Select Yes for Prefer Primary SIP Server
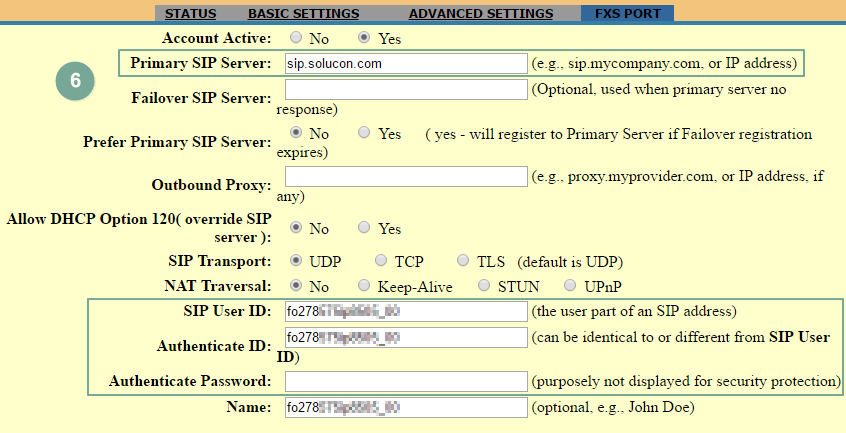Image resolution: width=846 pixels, height=433 pixels. (x=364, y=133)
